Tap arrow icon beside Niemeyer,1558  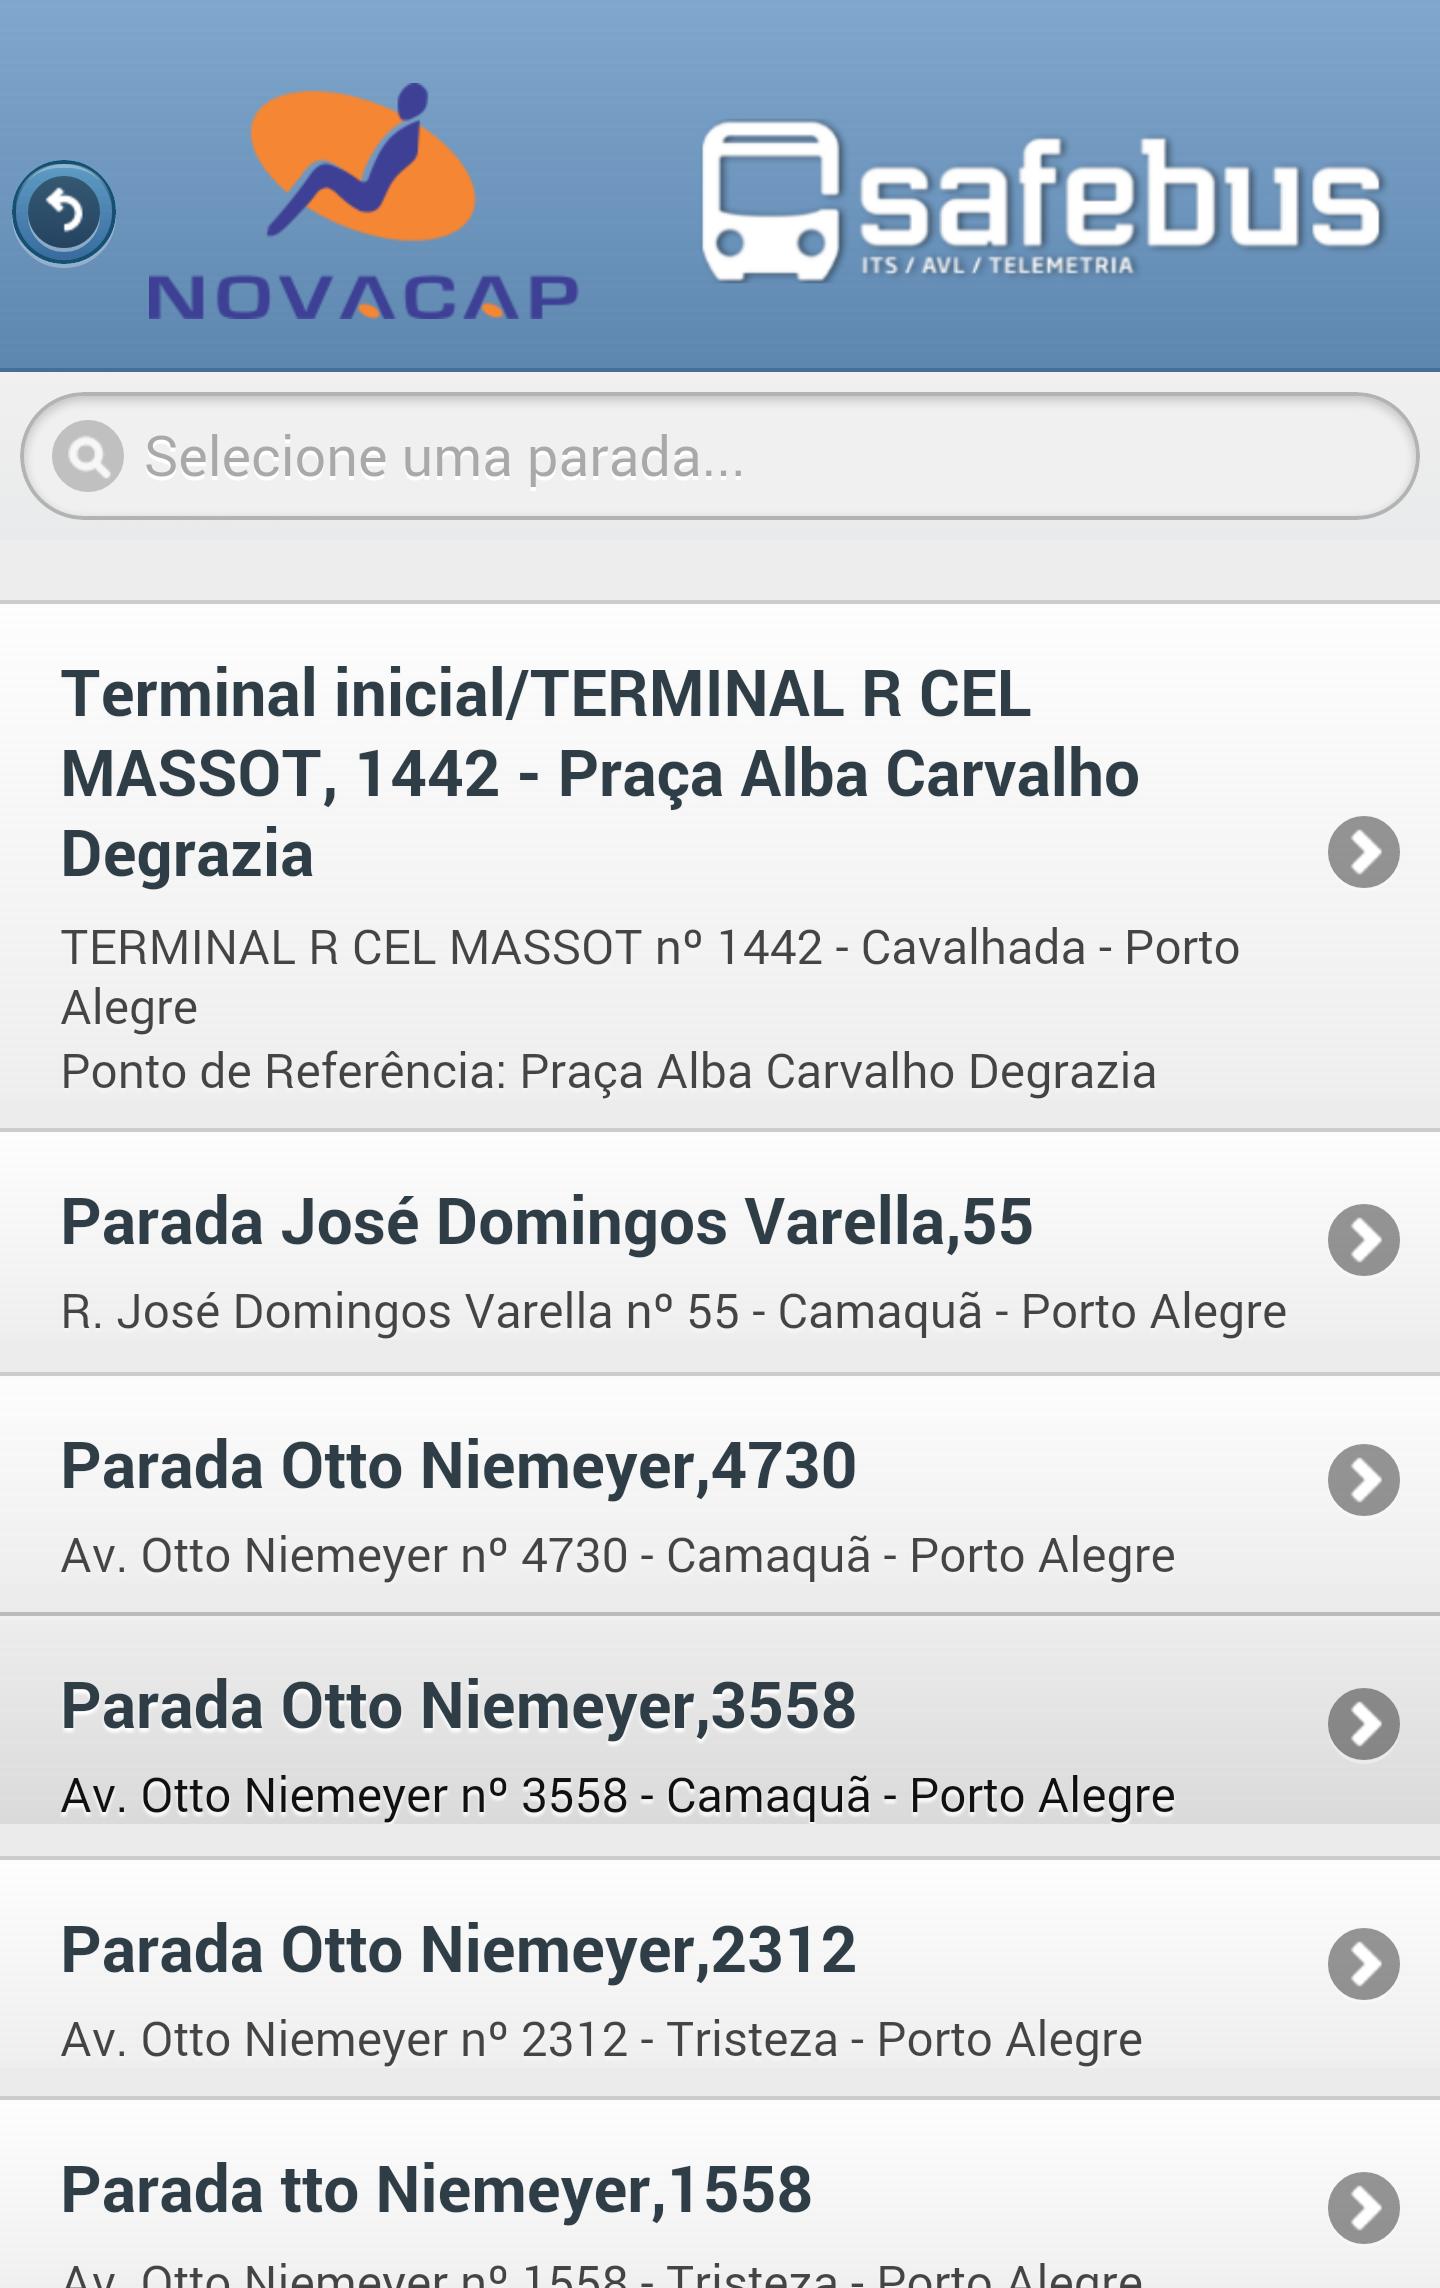tap(1363, 2208)
